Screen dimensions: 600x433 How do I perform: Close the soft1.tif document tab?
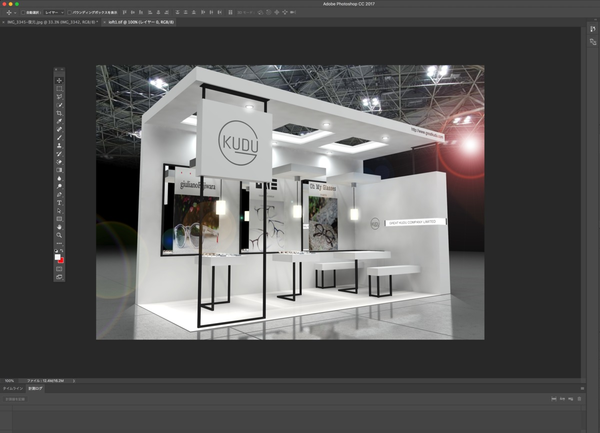(x=104, y=22)
